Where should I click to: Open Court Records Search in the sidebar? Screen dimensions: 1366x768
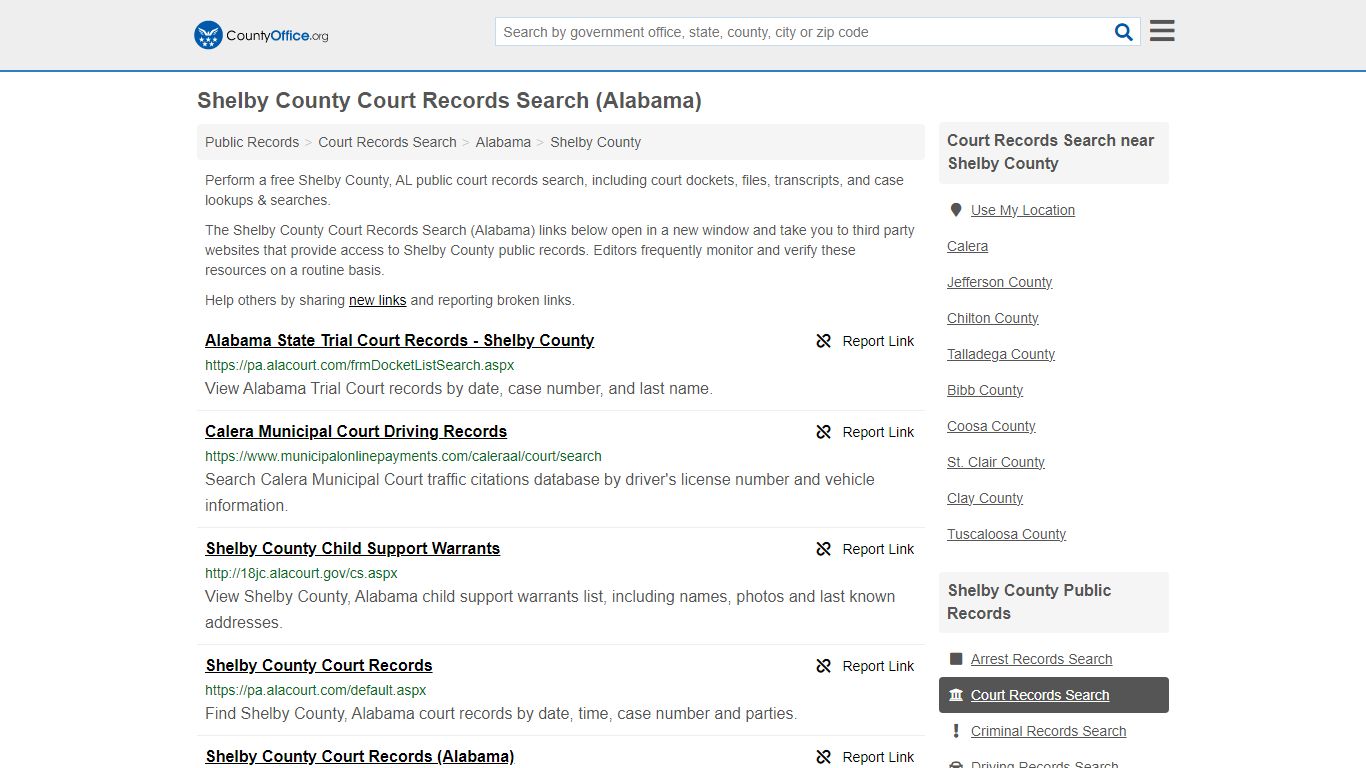[1040, 695]
